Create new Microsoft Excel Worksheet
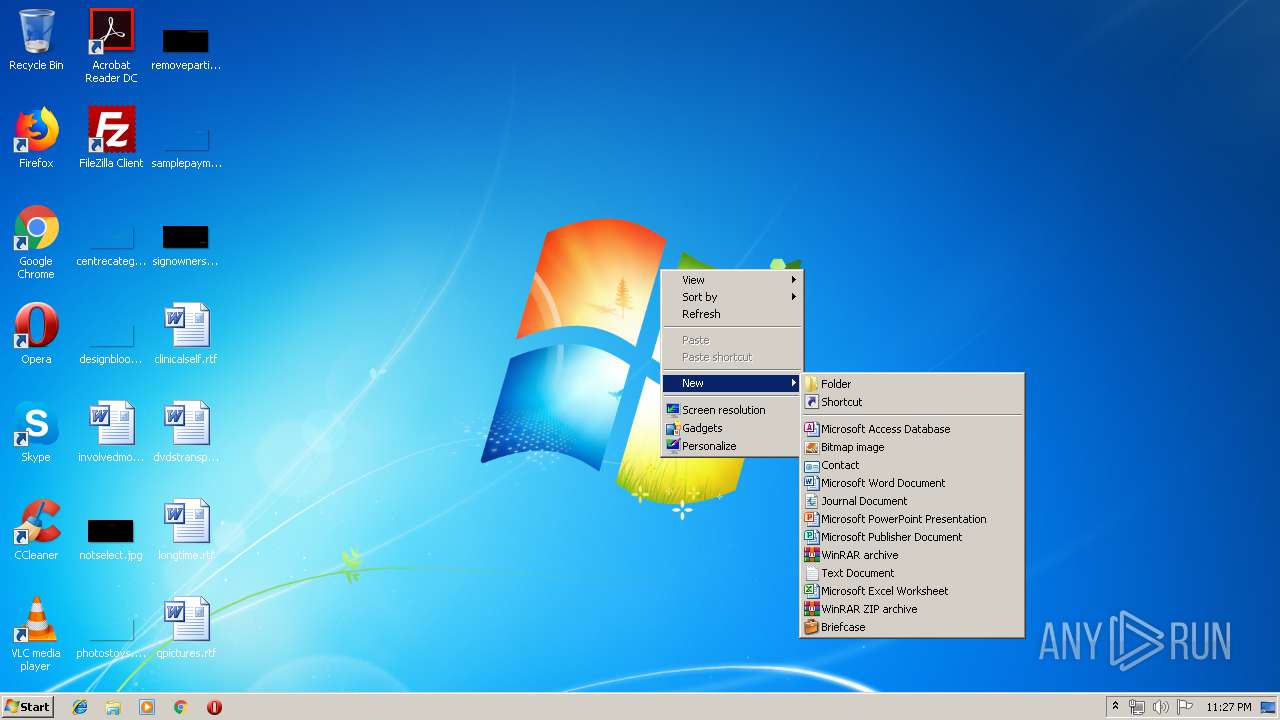The image size is (1280, 720). [x=912, y=591]
